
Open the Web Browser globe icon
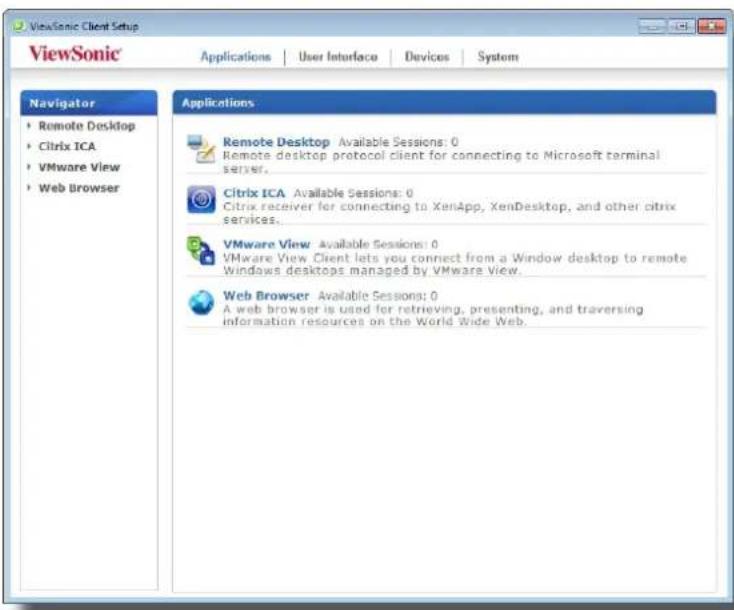(201, 302)
